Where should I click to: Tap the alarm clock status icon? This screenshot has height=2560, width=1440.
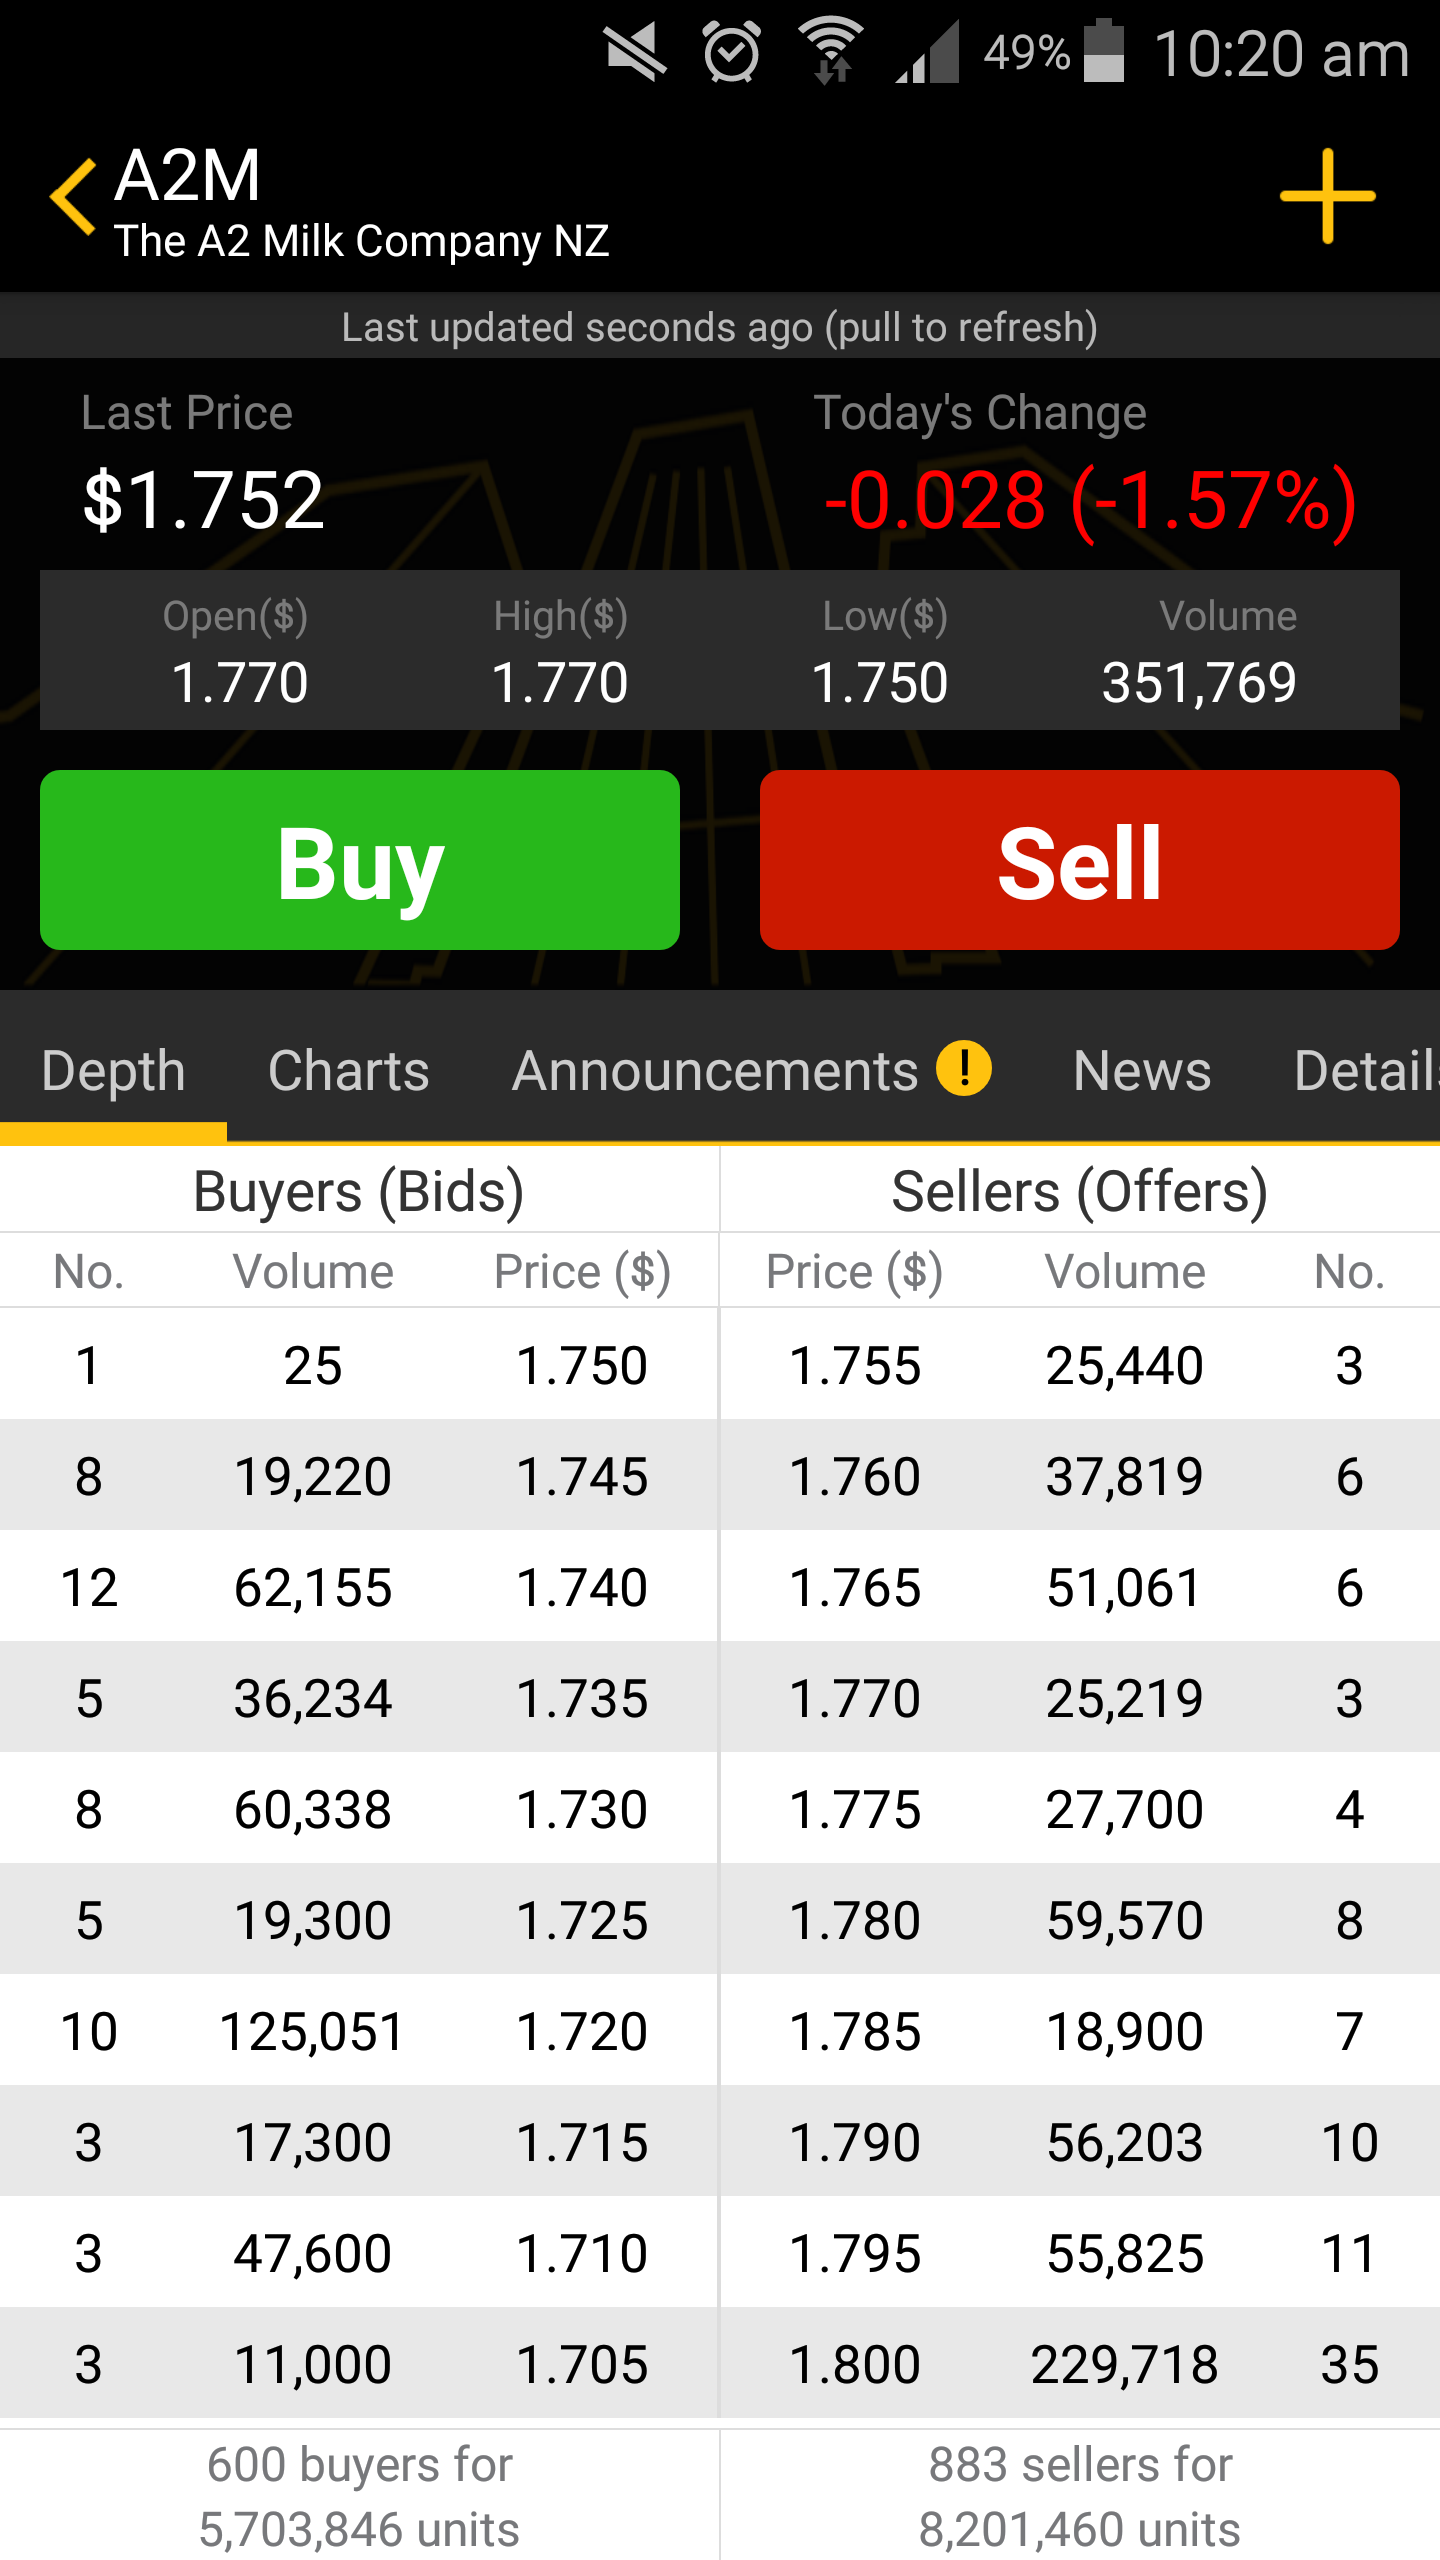pos(732,52)
